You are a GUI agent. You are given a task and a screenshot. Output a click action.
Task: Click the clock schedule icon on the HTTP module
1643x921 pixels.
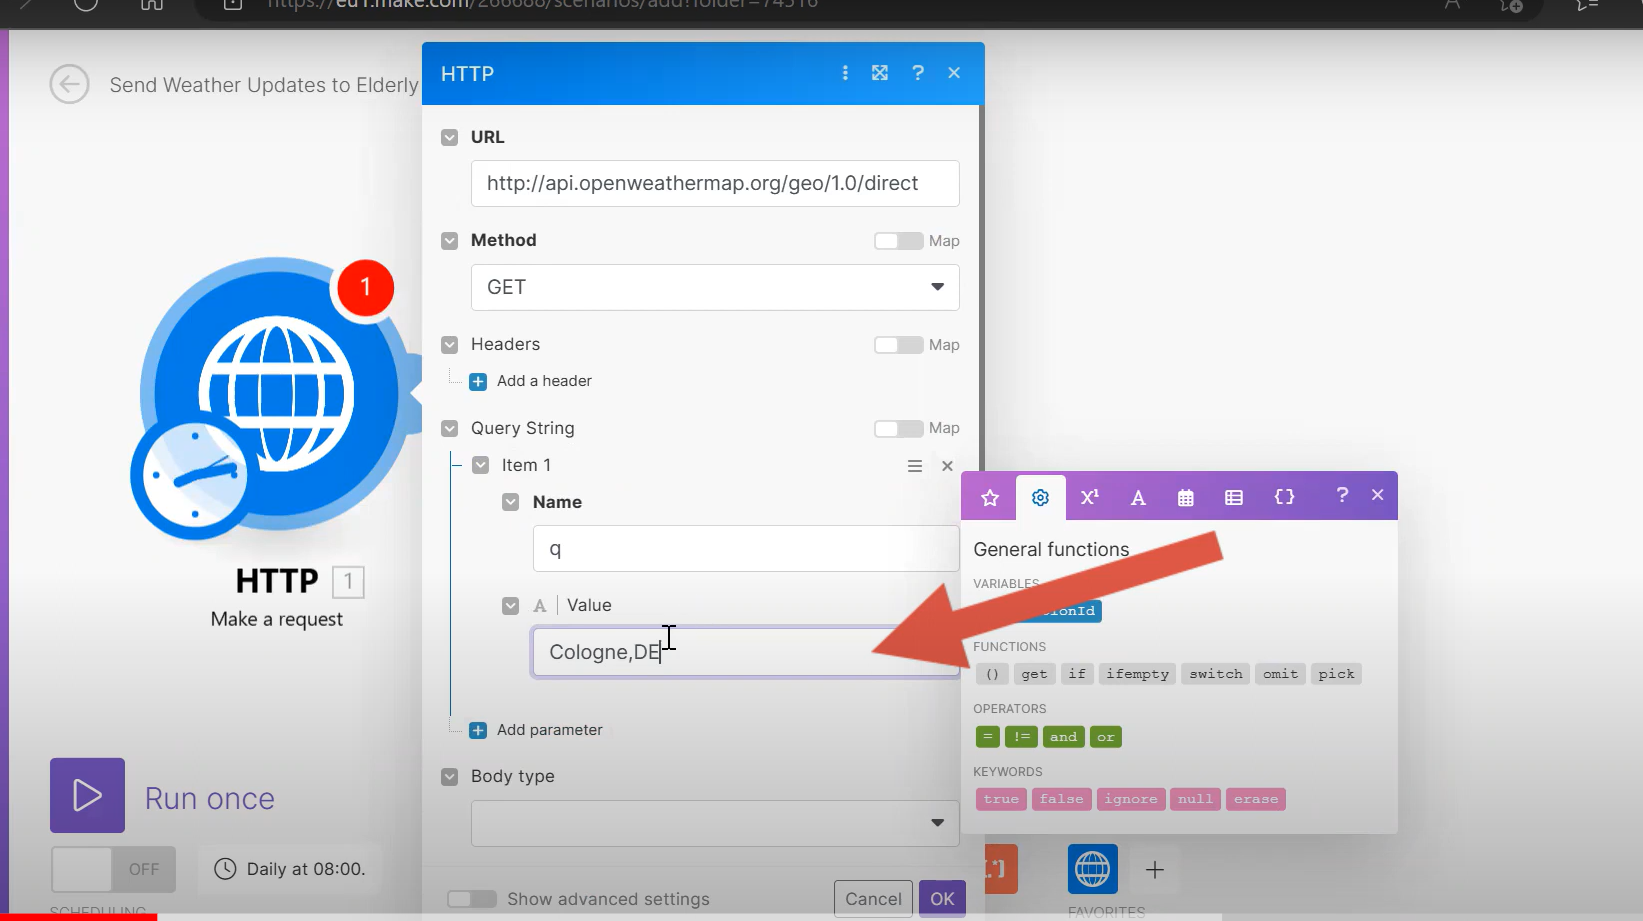click(x=195, y=476)
